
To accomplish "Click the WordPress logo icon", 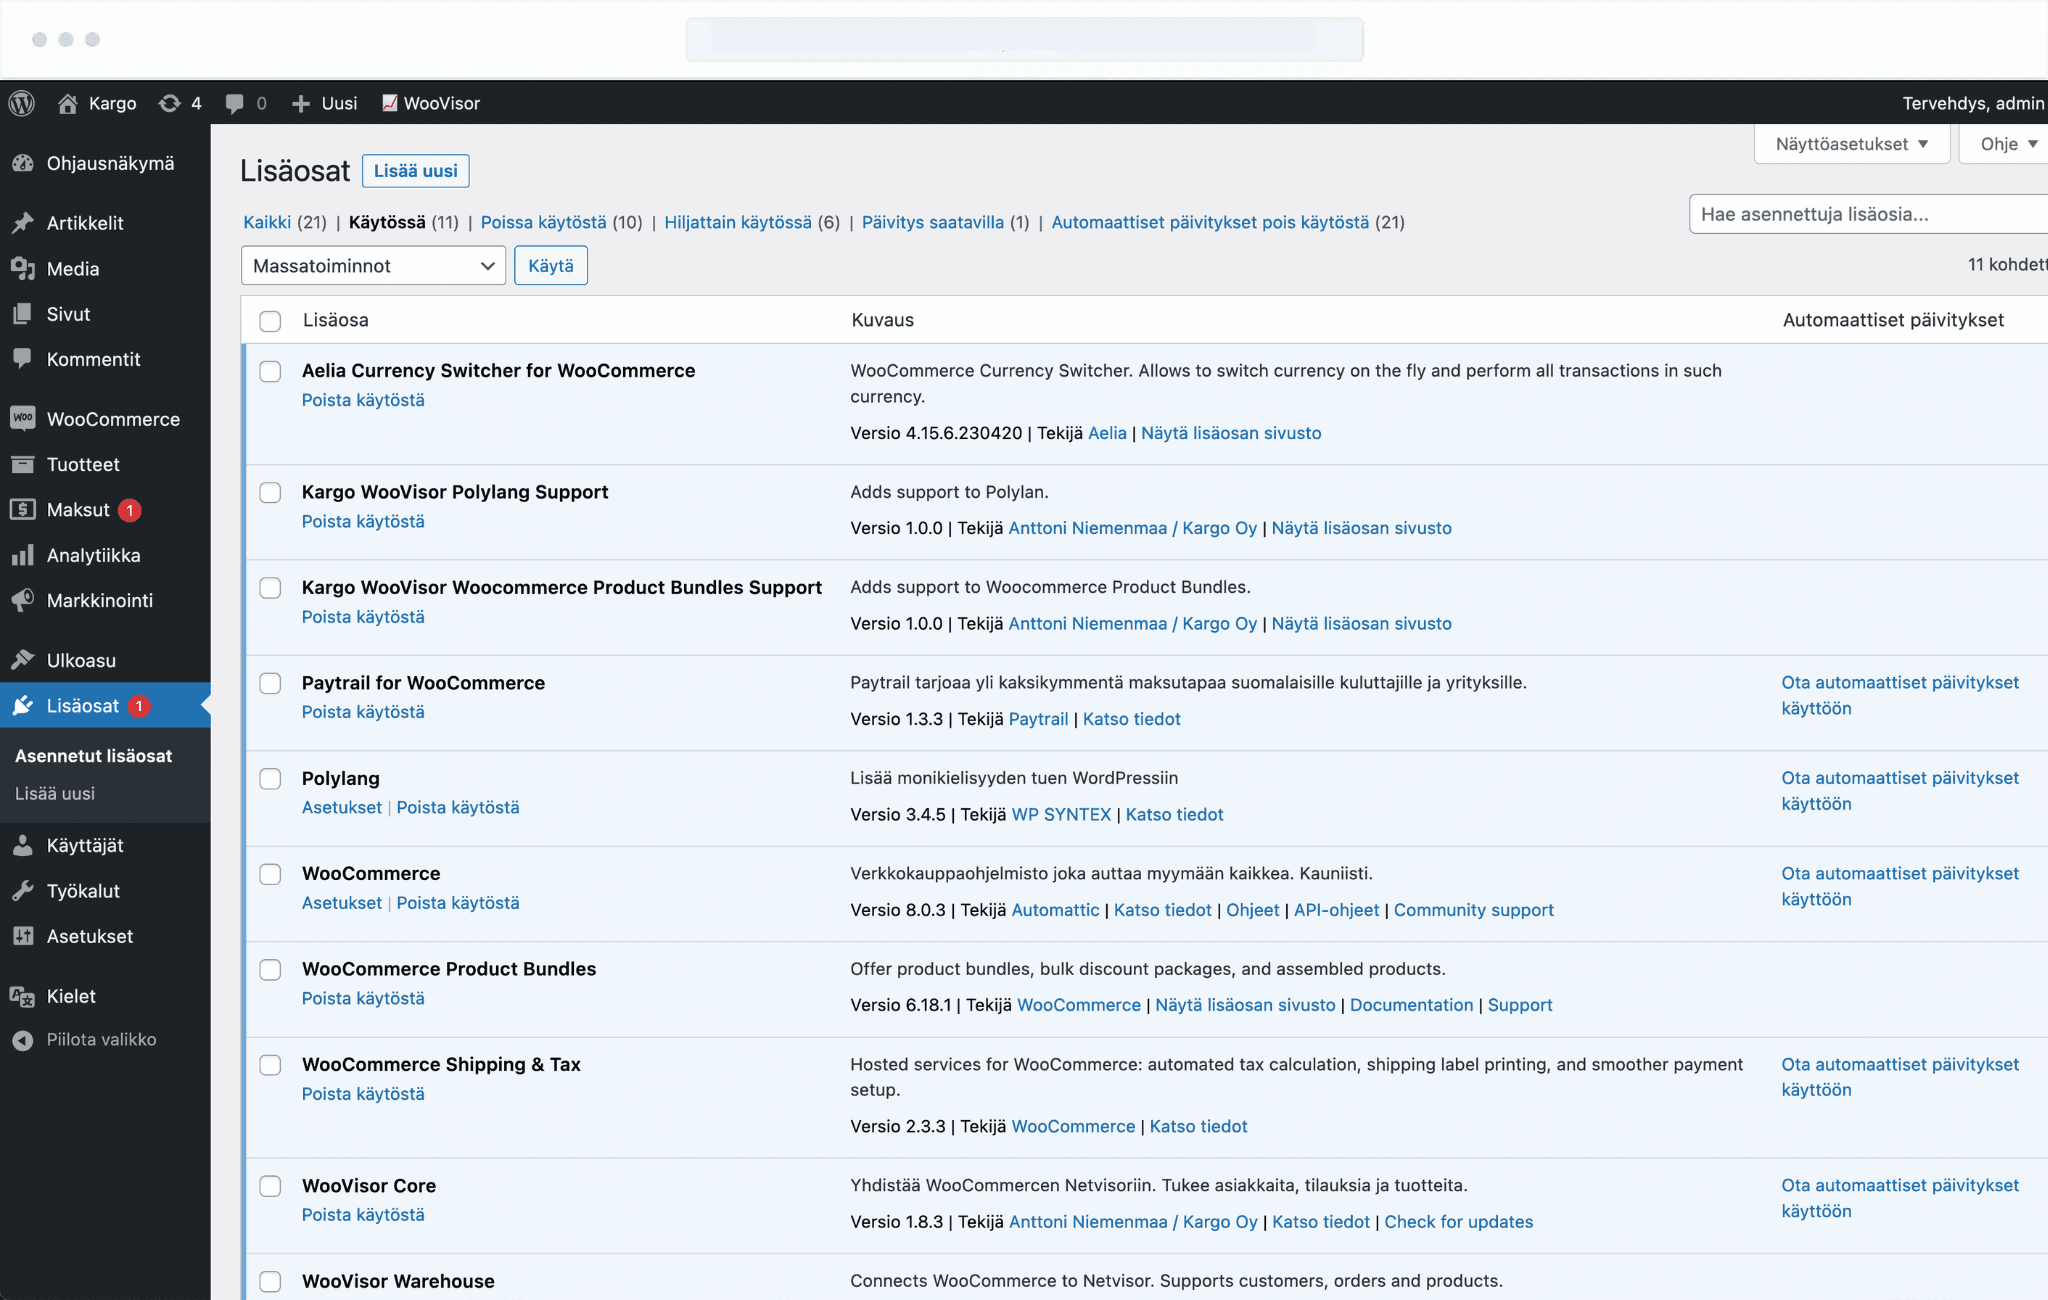I will click(22, 103).
